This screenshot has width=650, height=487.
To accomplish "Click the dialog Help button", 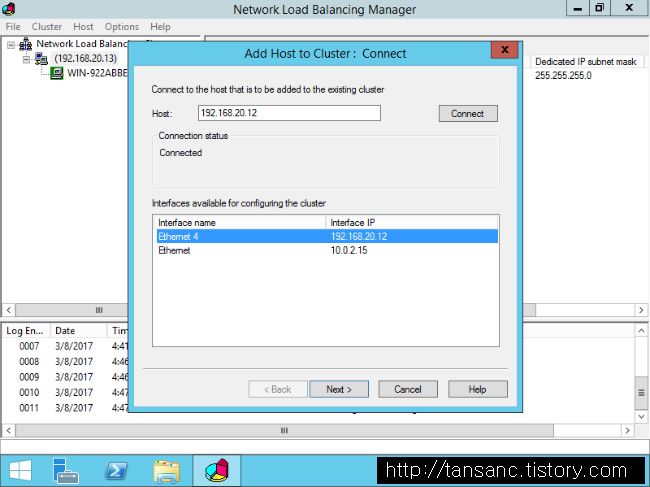I will (x=478, y=389).
